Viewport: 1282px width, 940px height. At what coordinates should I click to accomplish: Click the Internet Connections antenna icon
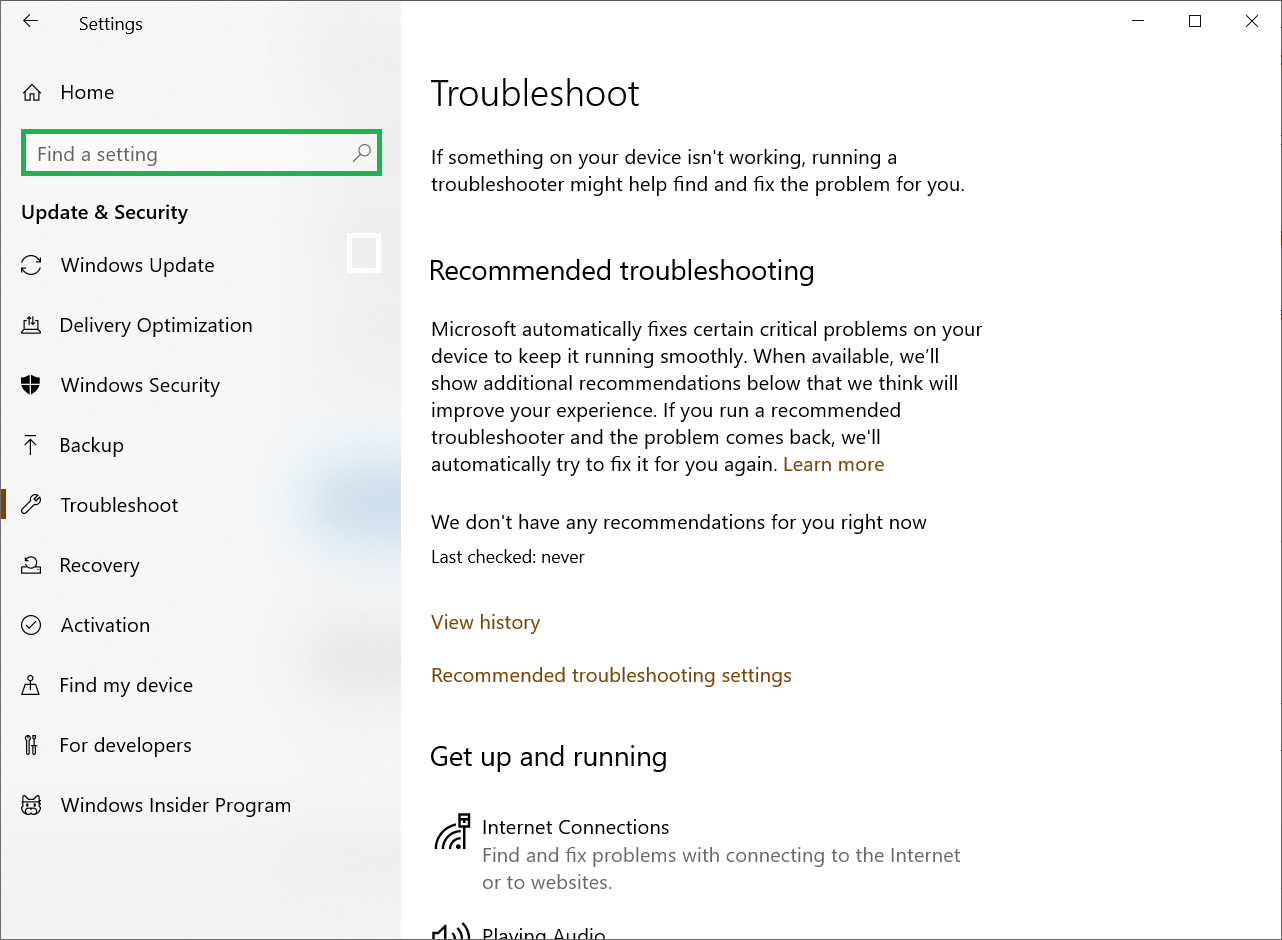click(x=453, y=831)
